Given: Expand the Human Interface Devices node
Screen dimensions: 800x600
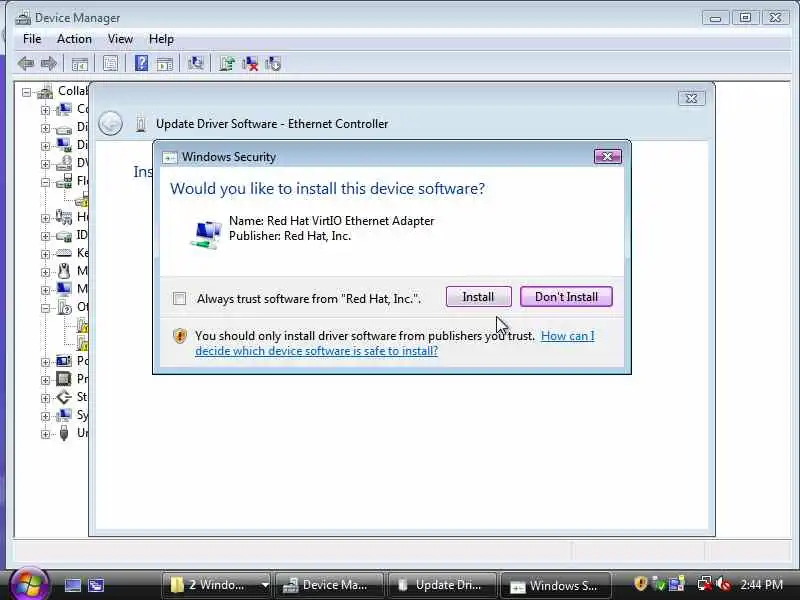Looking at the screenshot, I should click(x=45, y=218).
